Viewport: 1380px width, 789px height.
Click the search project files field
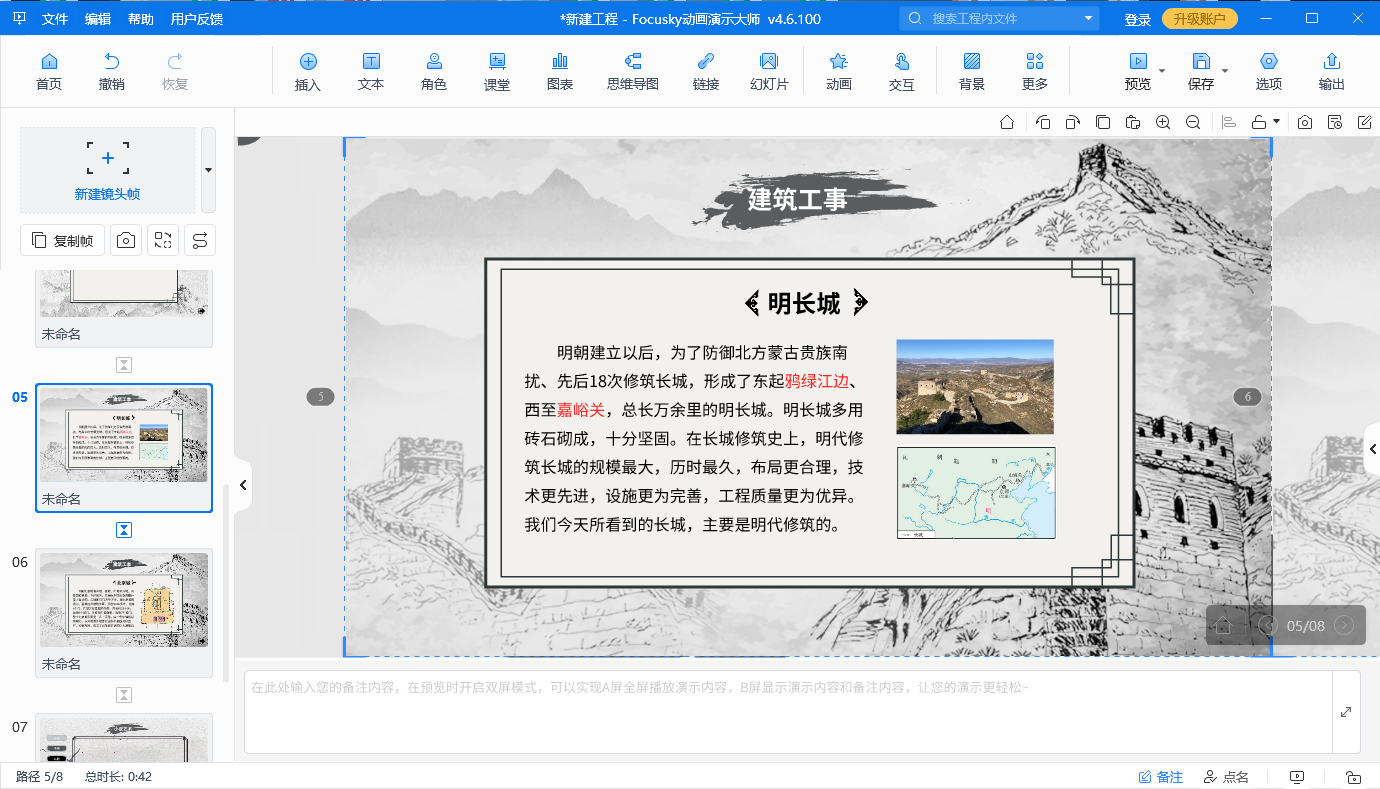[x=1000, y=18]
